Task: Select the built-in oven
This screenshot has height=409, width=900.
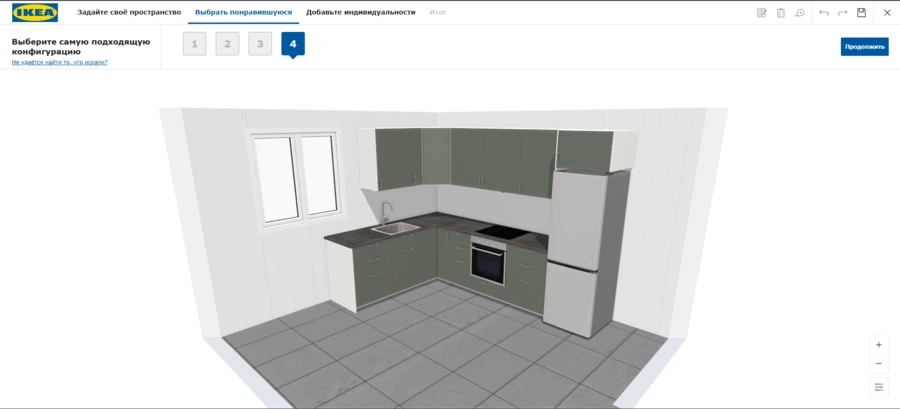Action: pyautogui.click(x=488, y=261)
